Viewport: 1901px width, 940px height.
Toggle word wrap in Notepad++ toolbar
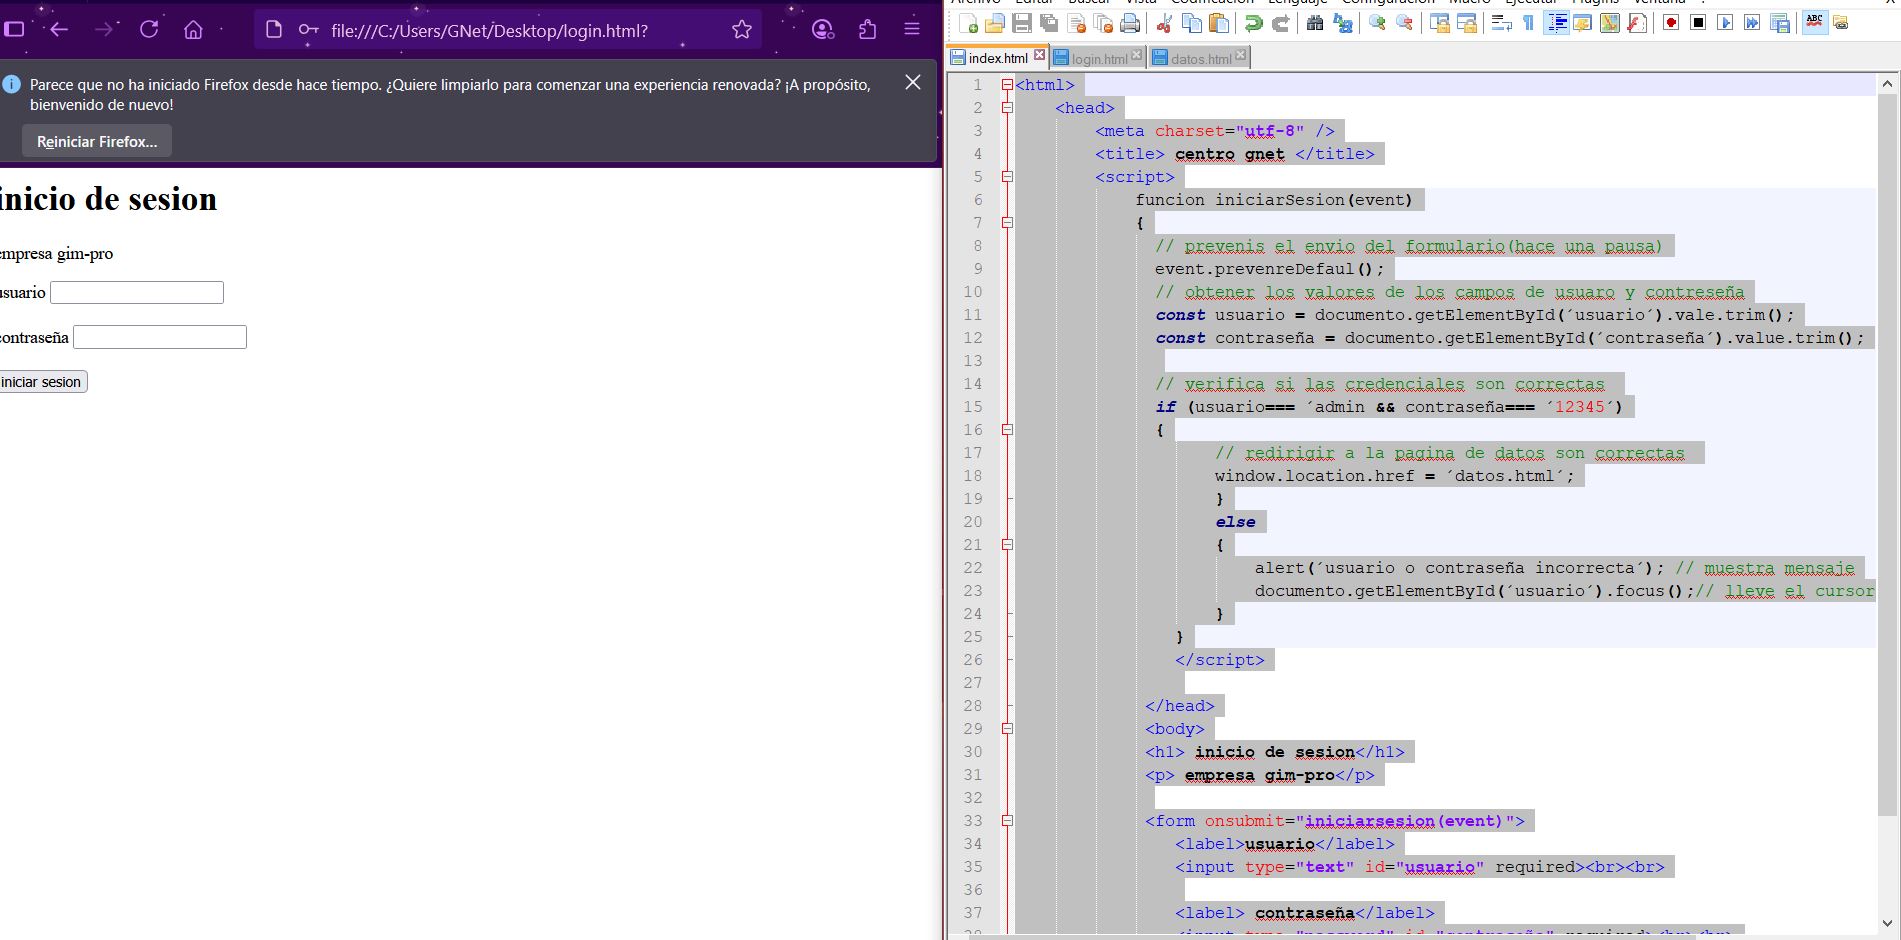point(1501,23)
